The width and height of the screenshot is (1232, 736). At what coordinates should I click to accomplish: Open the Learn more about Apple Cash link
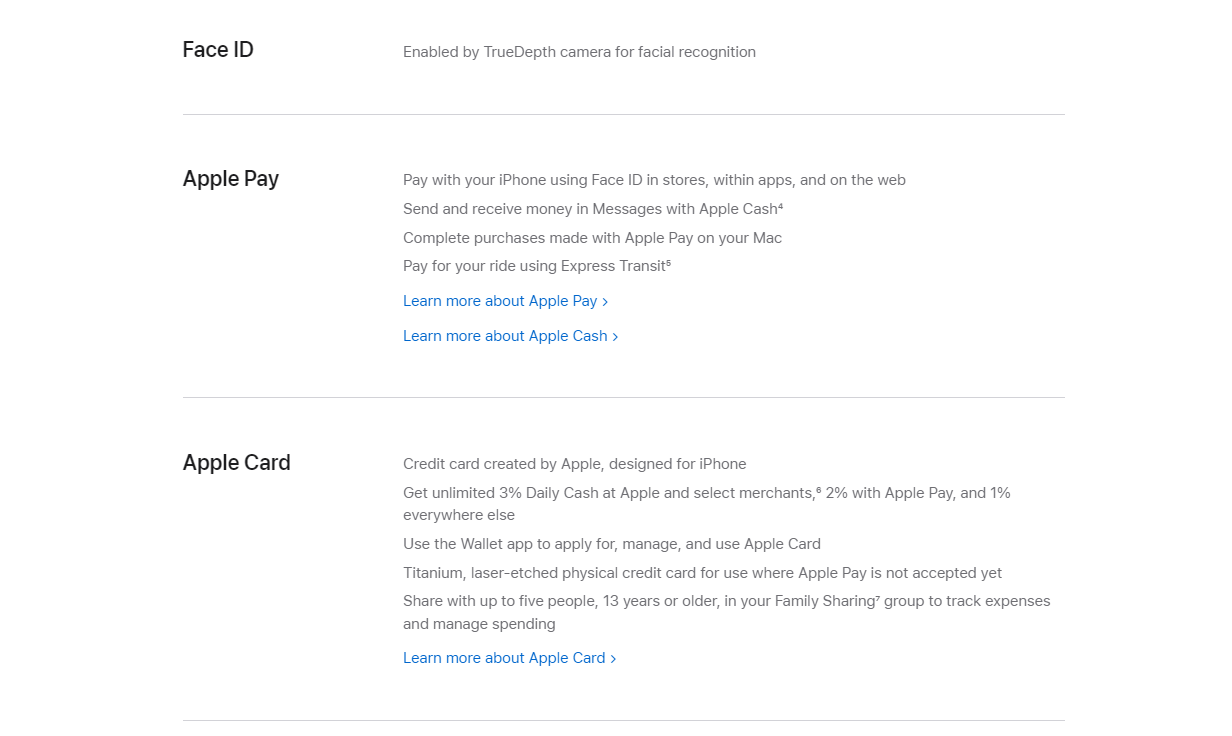pyautogui.click(x=510, y=336)
